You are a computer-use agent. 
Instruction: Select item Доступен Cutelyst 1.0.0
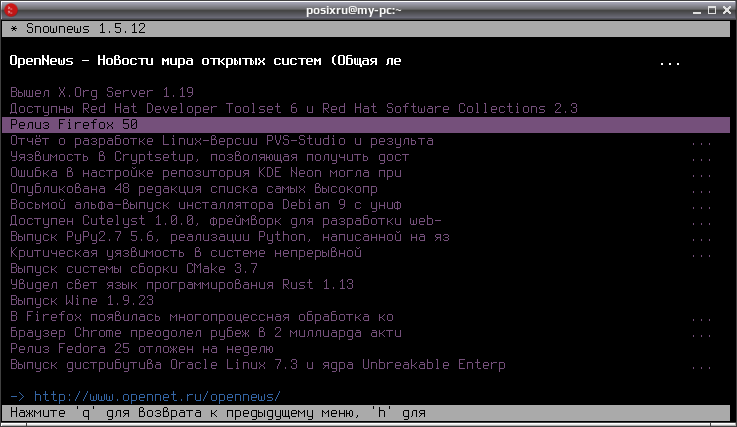226,221
